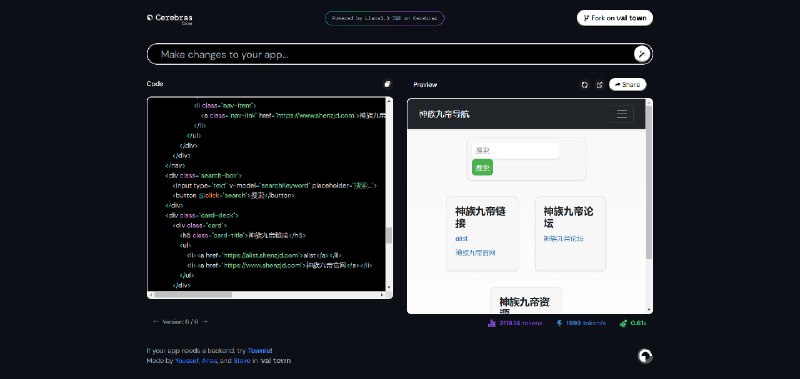800x379 pixels.
Task: Click the closing nav tag line in the code
Action: tap(176, 165)
